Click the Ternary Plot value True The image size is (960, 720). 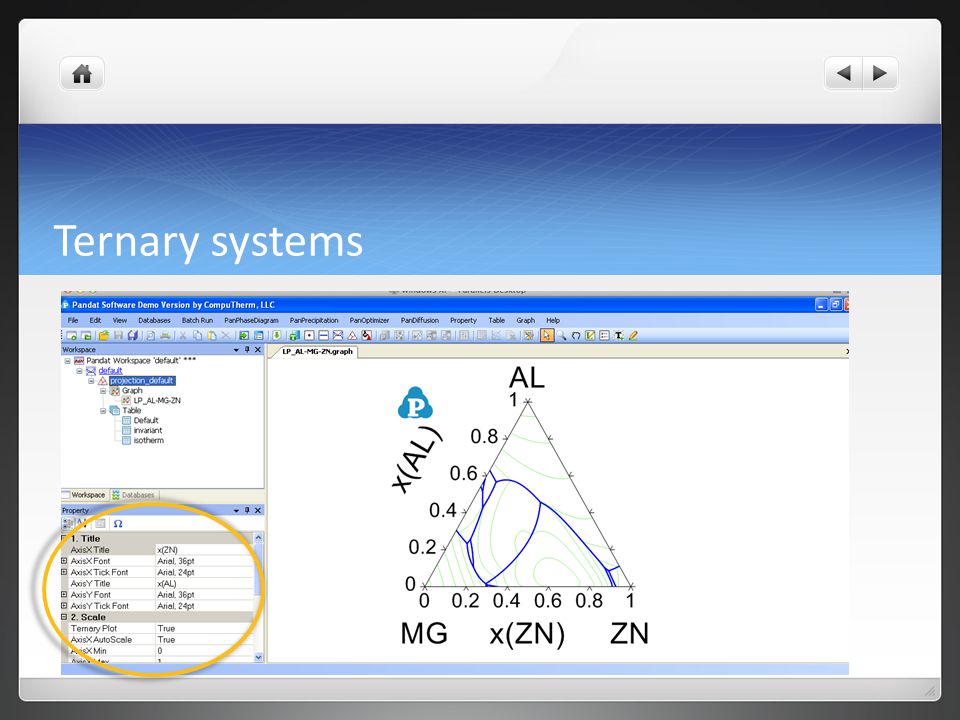(204, 628)
